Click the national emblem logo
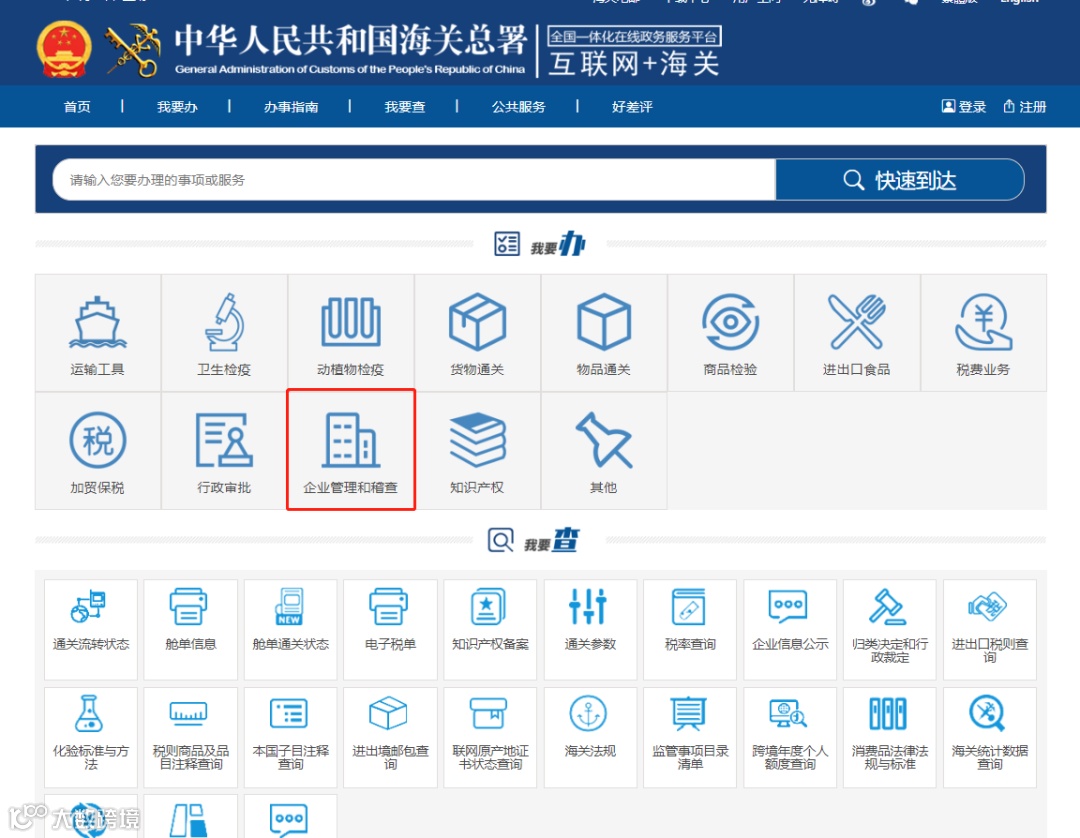Screen dimensions: 1080x838 pos(64,50)
